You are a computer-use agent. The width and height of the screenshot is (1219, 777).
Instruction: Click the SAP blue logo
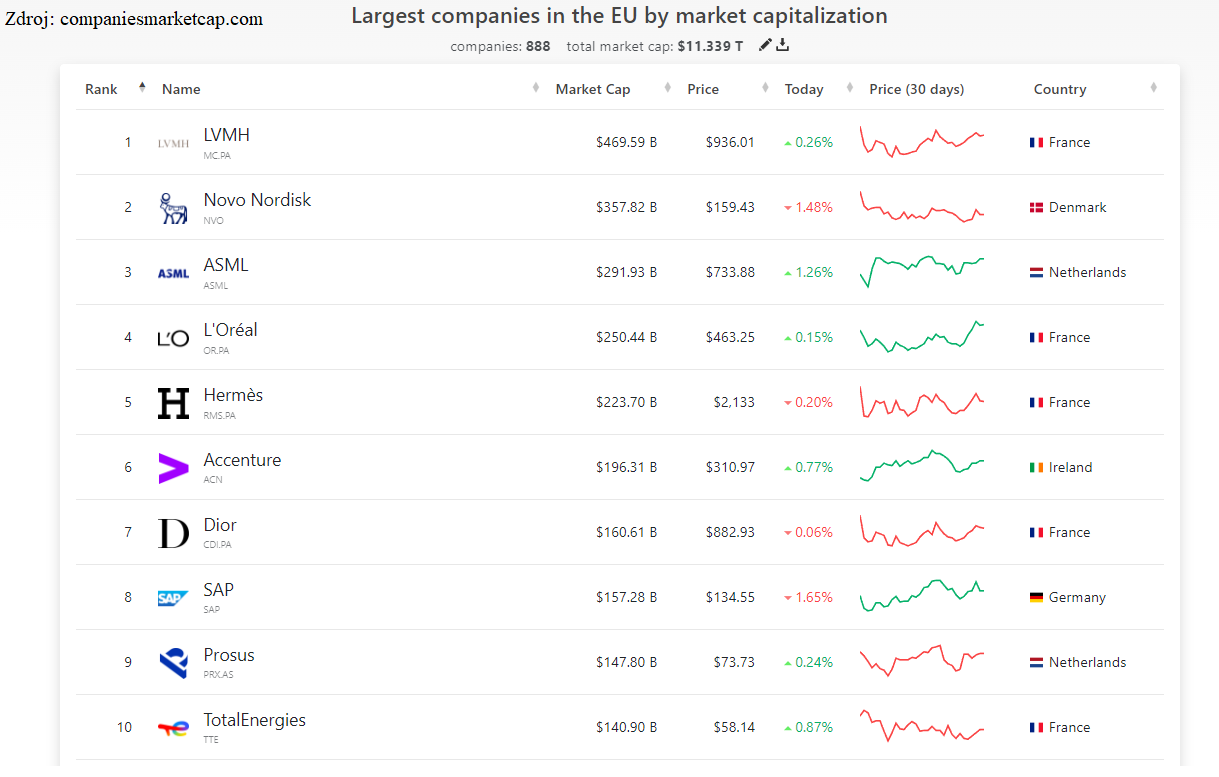(173, 598)
